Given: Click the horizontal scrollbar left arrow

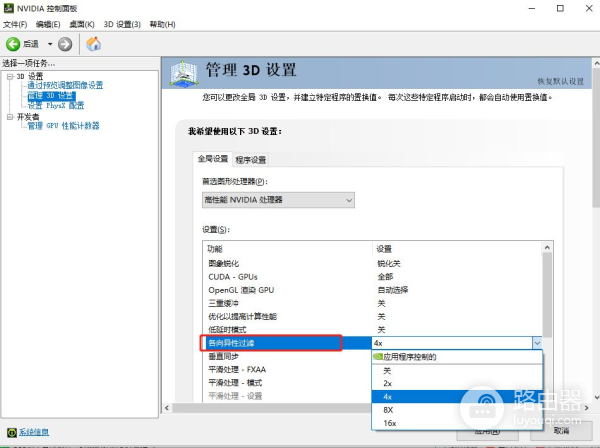Looking at the screenshot, I should (x=167, y=408).
